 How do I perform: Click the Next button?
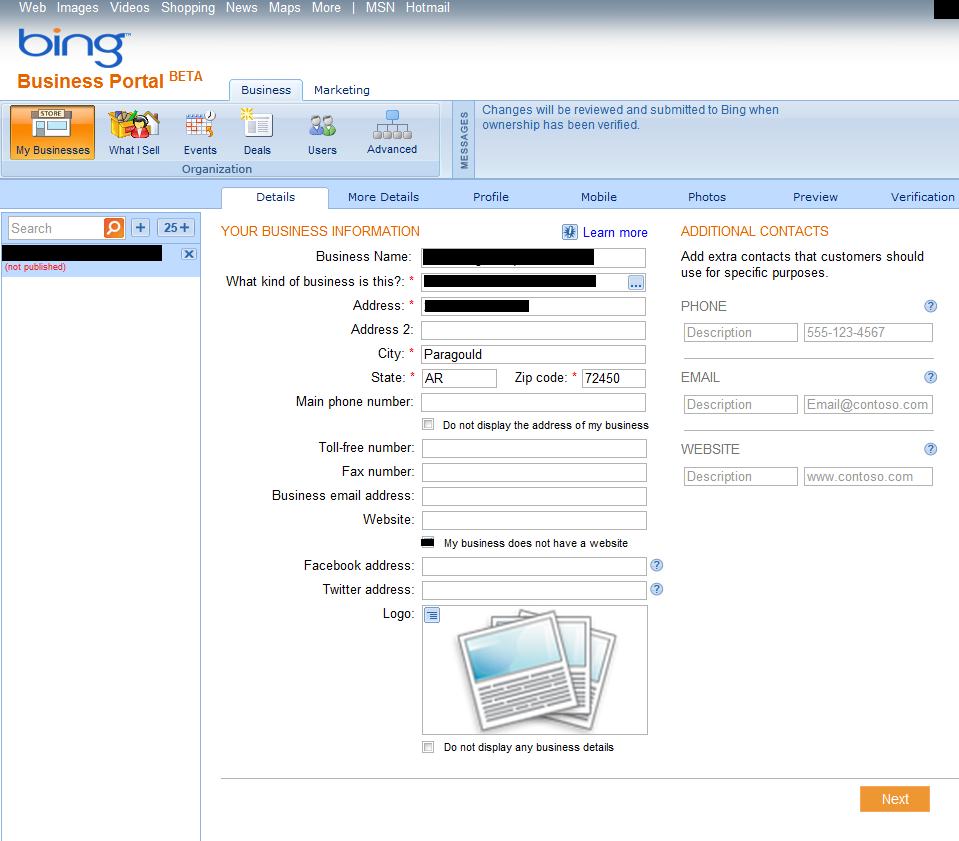coord(895,799)
